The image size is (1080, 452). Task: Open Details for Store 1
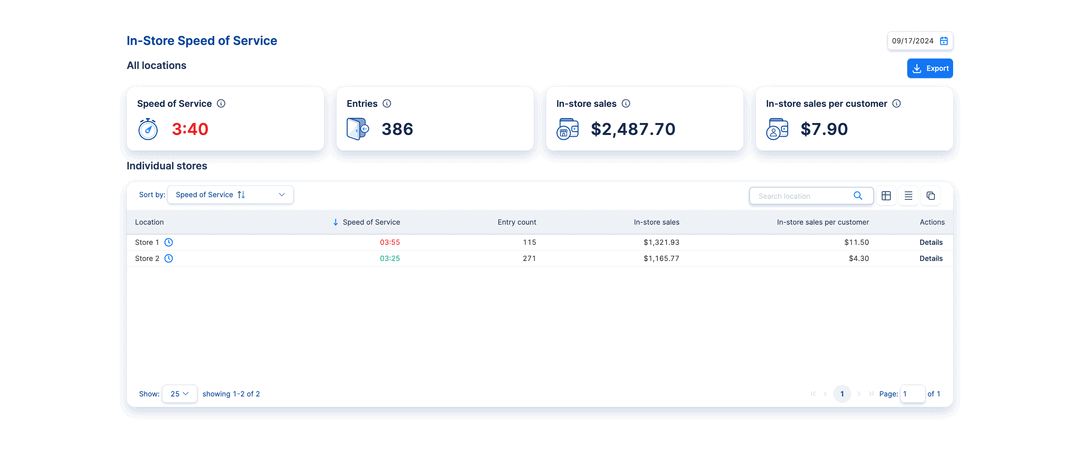coord(931,242)
